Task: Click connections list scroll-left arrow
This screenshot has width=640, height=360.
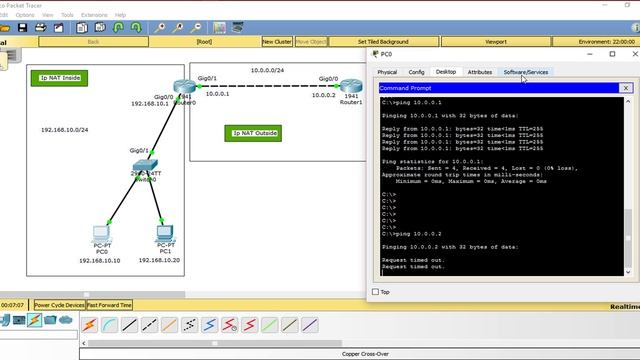Action: coord(84,343)
